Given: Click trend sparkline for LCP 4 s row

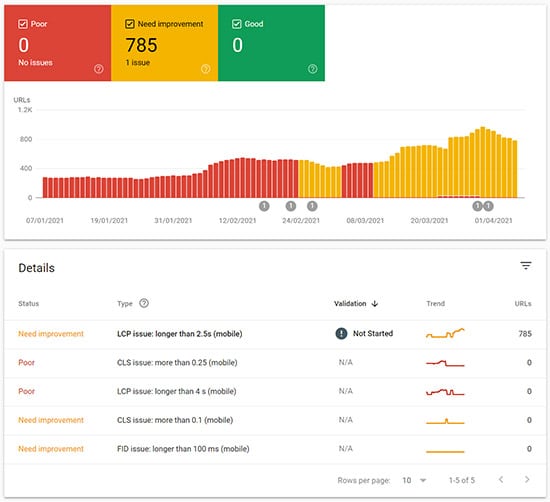Looking at the screenshot, I should (x=445, y=392).
